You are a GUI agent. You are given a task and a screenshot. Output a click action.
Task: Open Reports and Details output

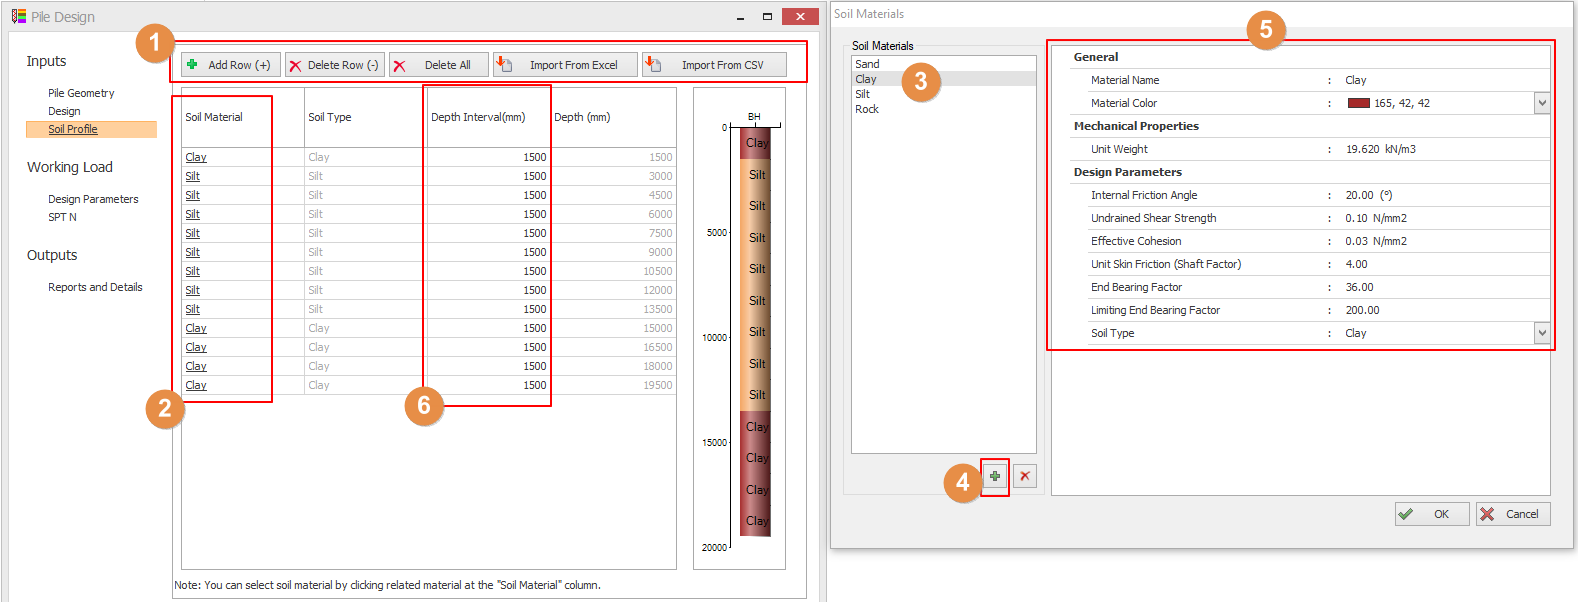[95, 287]
